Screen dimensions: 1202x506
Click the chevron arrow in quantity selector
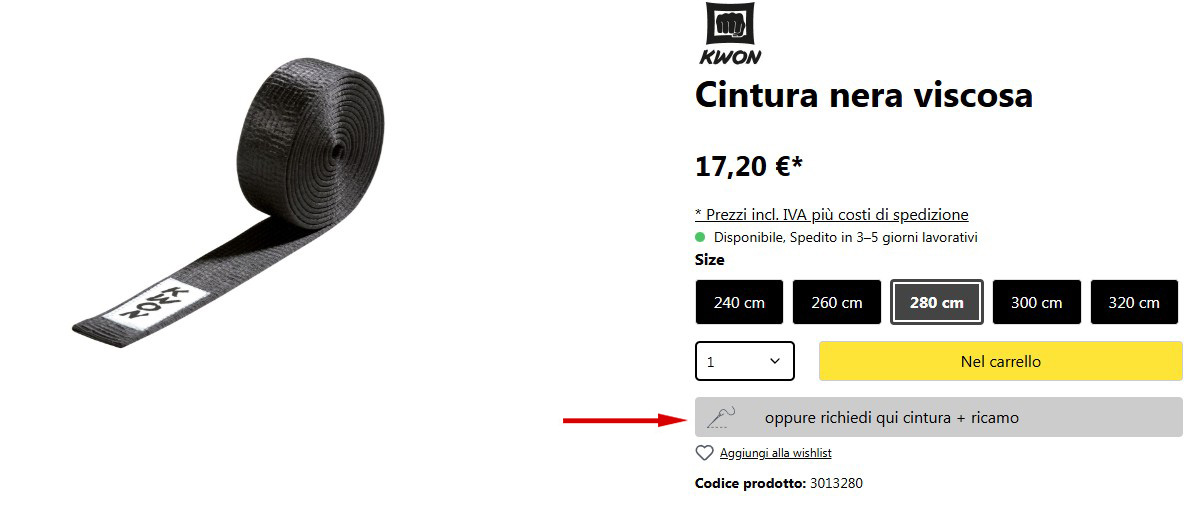(x=775, y=361)
